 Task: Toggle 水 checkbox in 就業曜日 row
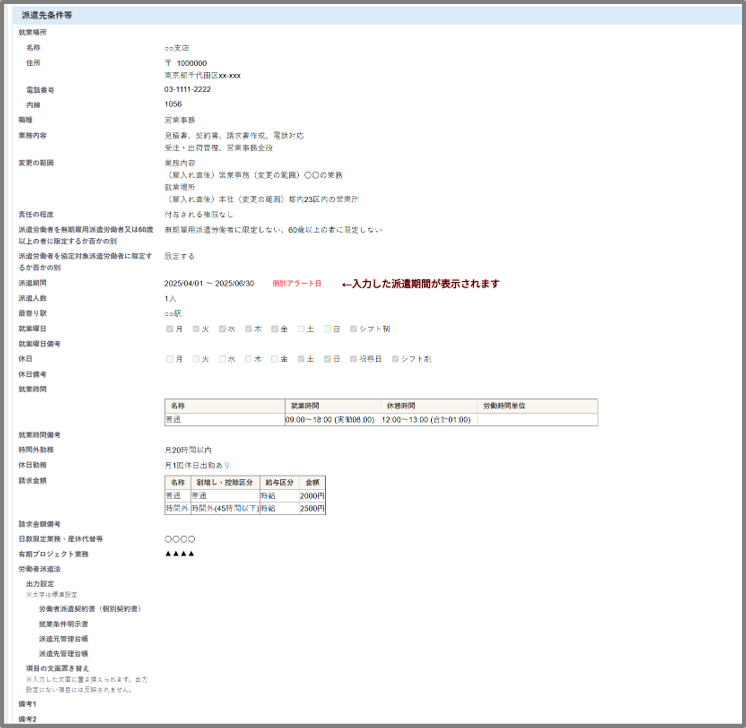point(222,329)
